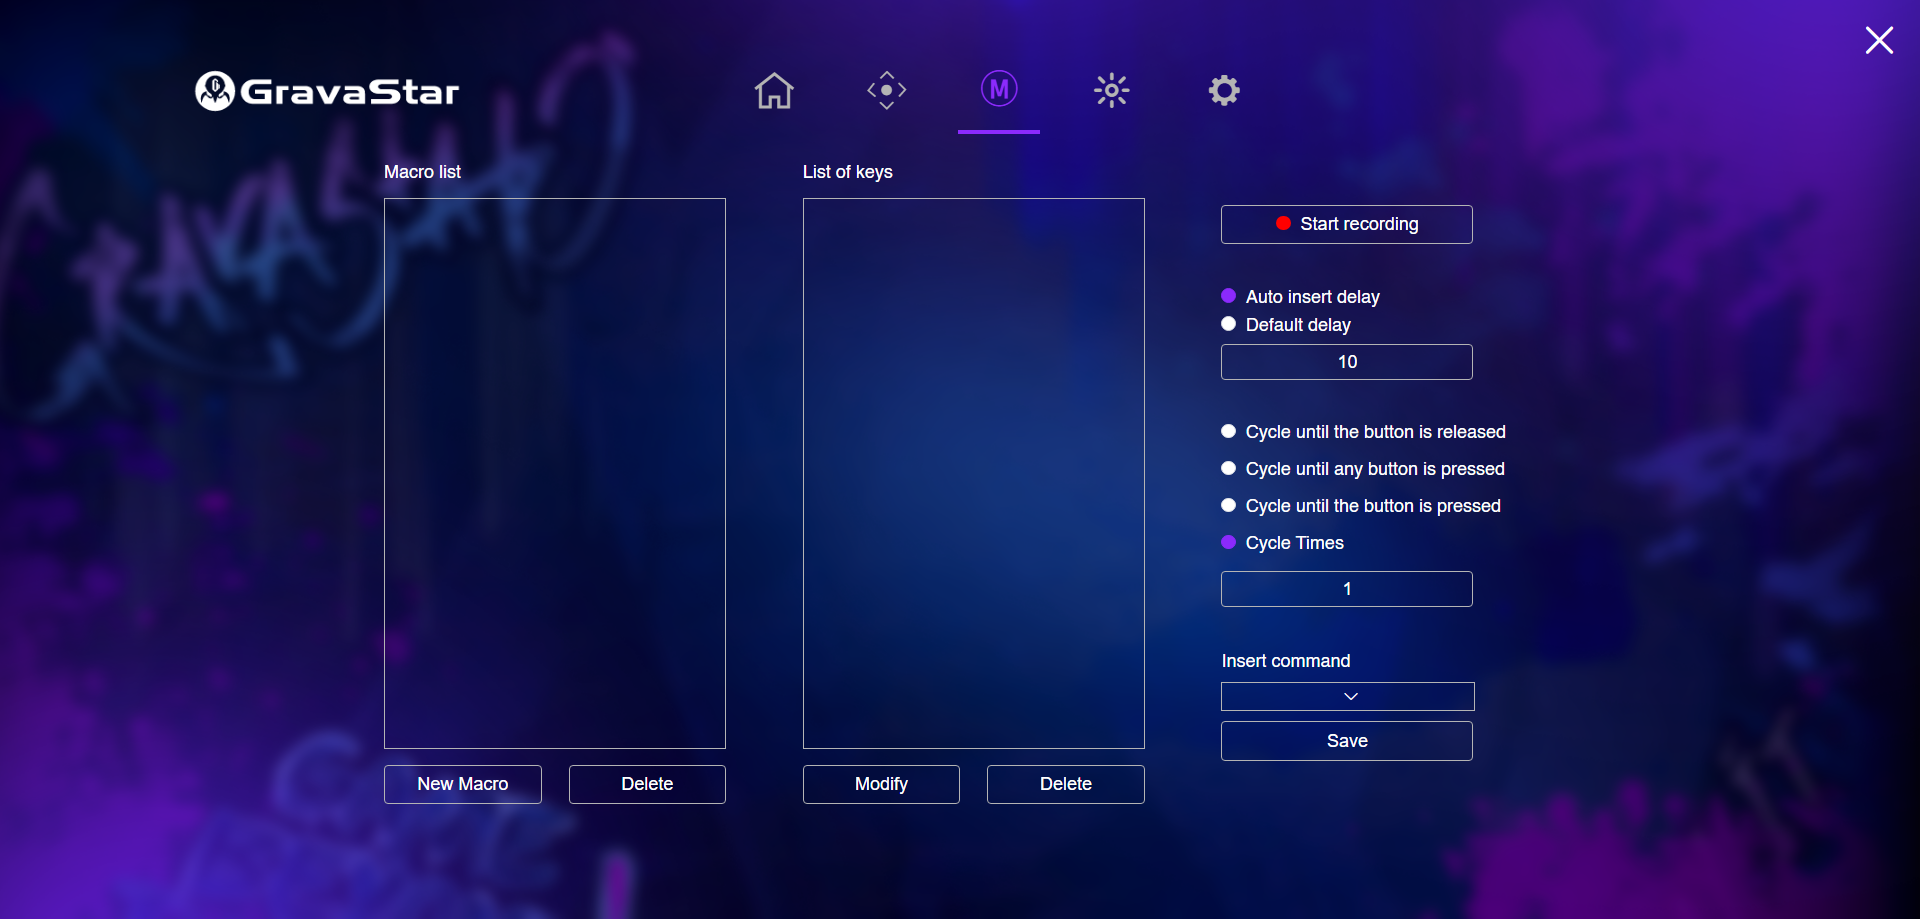Image resolution: width=1920 pixels, height=919 pixels.
Task: Click the Start recording button
Action: click(1346, 224)
